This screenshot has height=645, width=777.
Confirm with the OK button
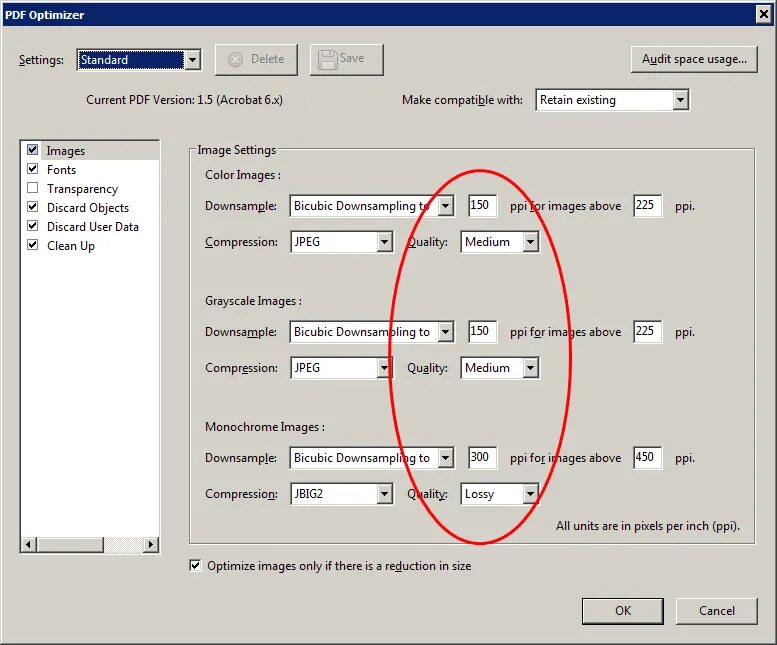[623, 611]
